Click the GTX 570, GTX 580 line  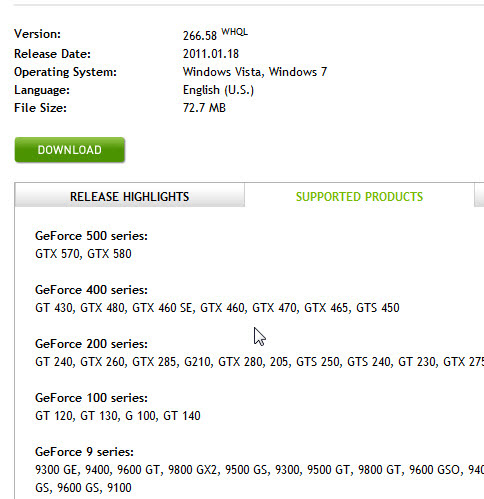click(83, 254)
